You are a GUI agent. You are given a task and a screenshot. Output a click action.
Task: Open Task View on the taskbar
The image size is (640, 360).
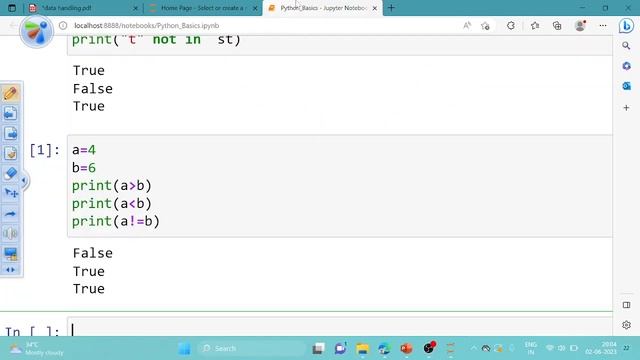click(x=318, y=348)
